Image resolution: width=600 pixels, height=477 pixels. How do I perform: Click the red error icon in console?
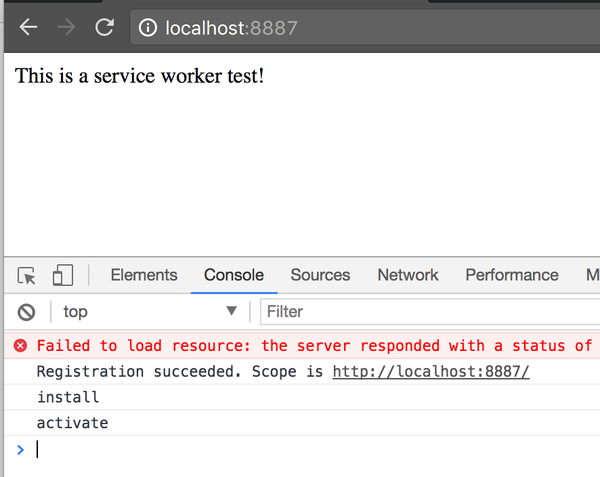pyautogui.click(x=20, y=346)
